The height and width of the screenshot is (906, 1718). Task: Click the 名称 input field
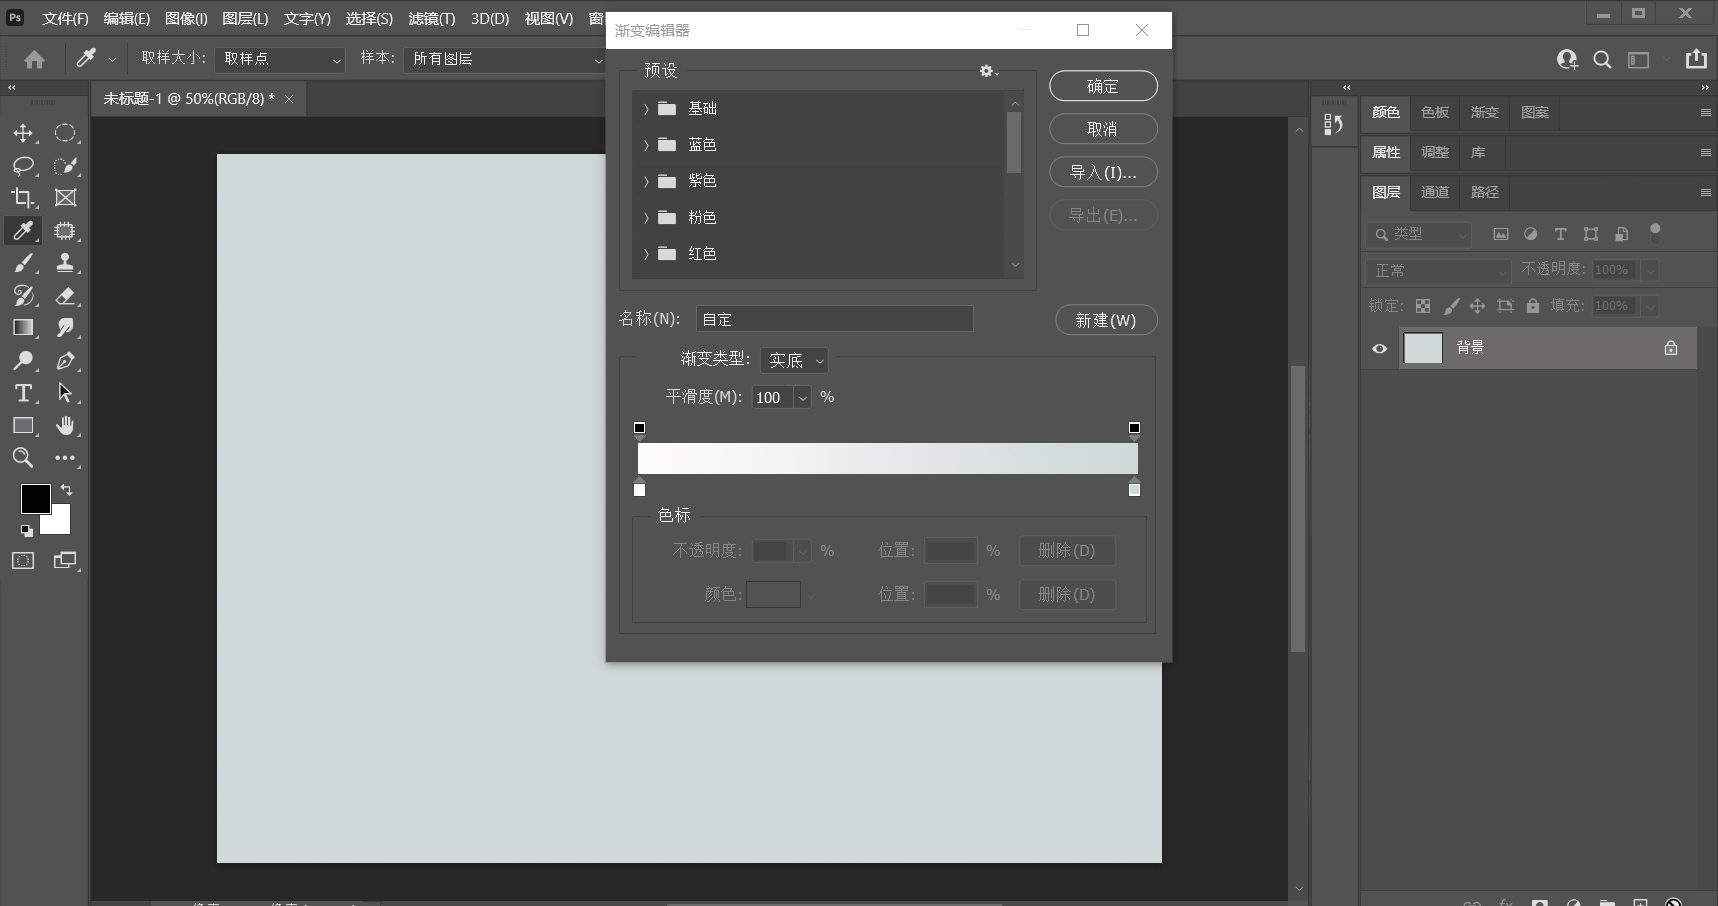point(835,319)
